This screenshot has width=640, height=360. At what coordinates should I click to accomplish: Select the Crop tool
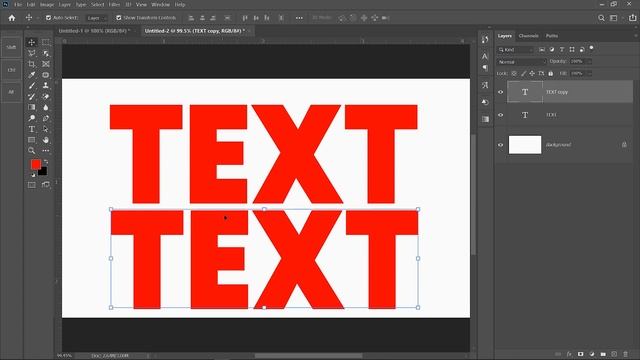(31, 64)
